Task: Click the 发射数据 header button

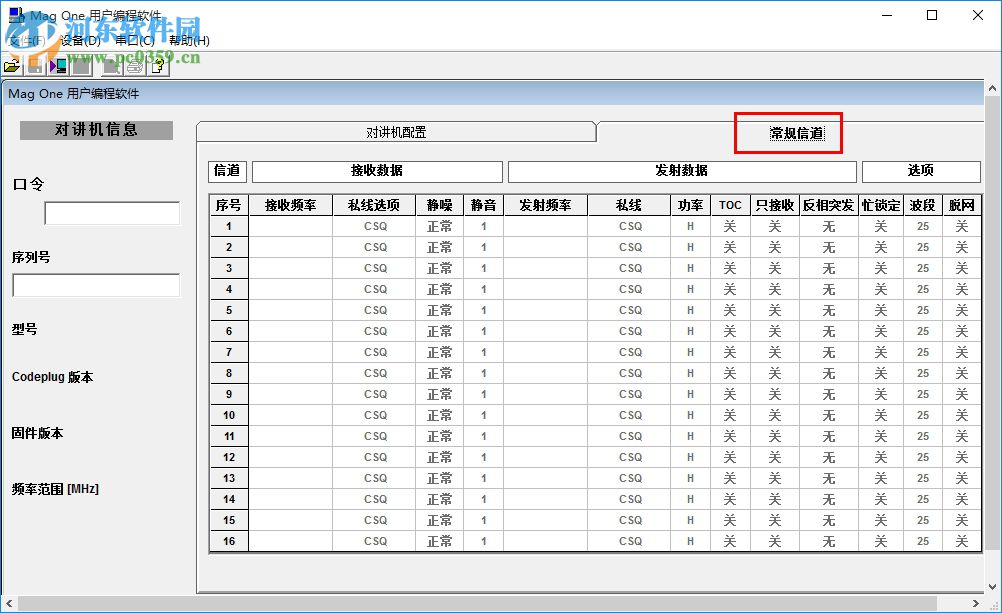Action: click(x=682, y=170)
